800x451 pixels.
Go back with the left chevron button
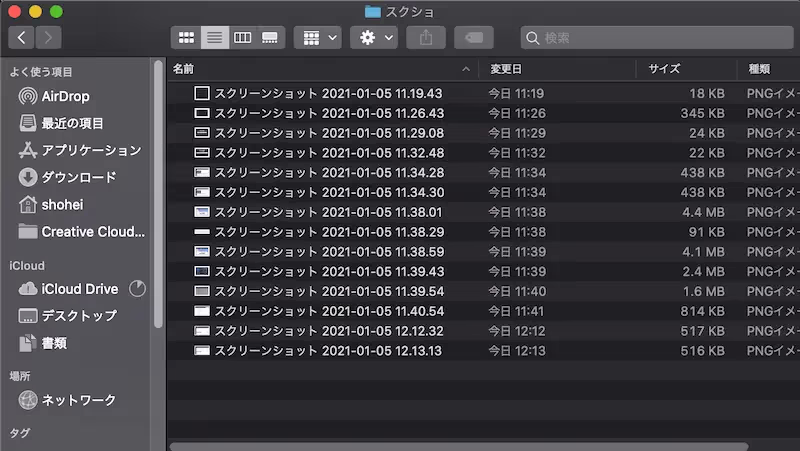coord(21,38)
